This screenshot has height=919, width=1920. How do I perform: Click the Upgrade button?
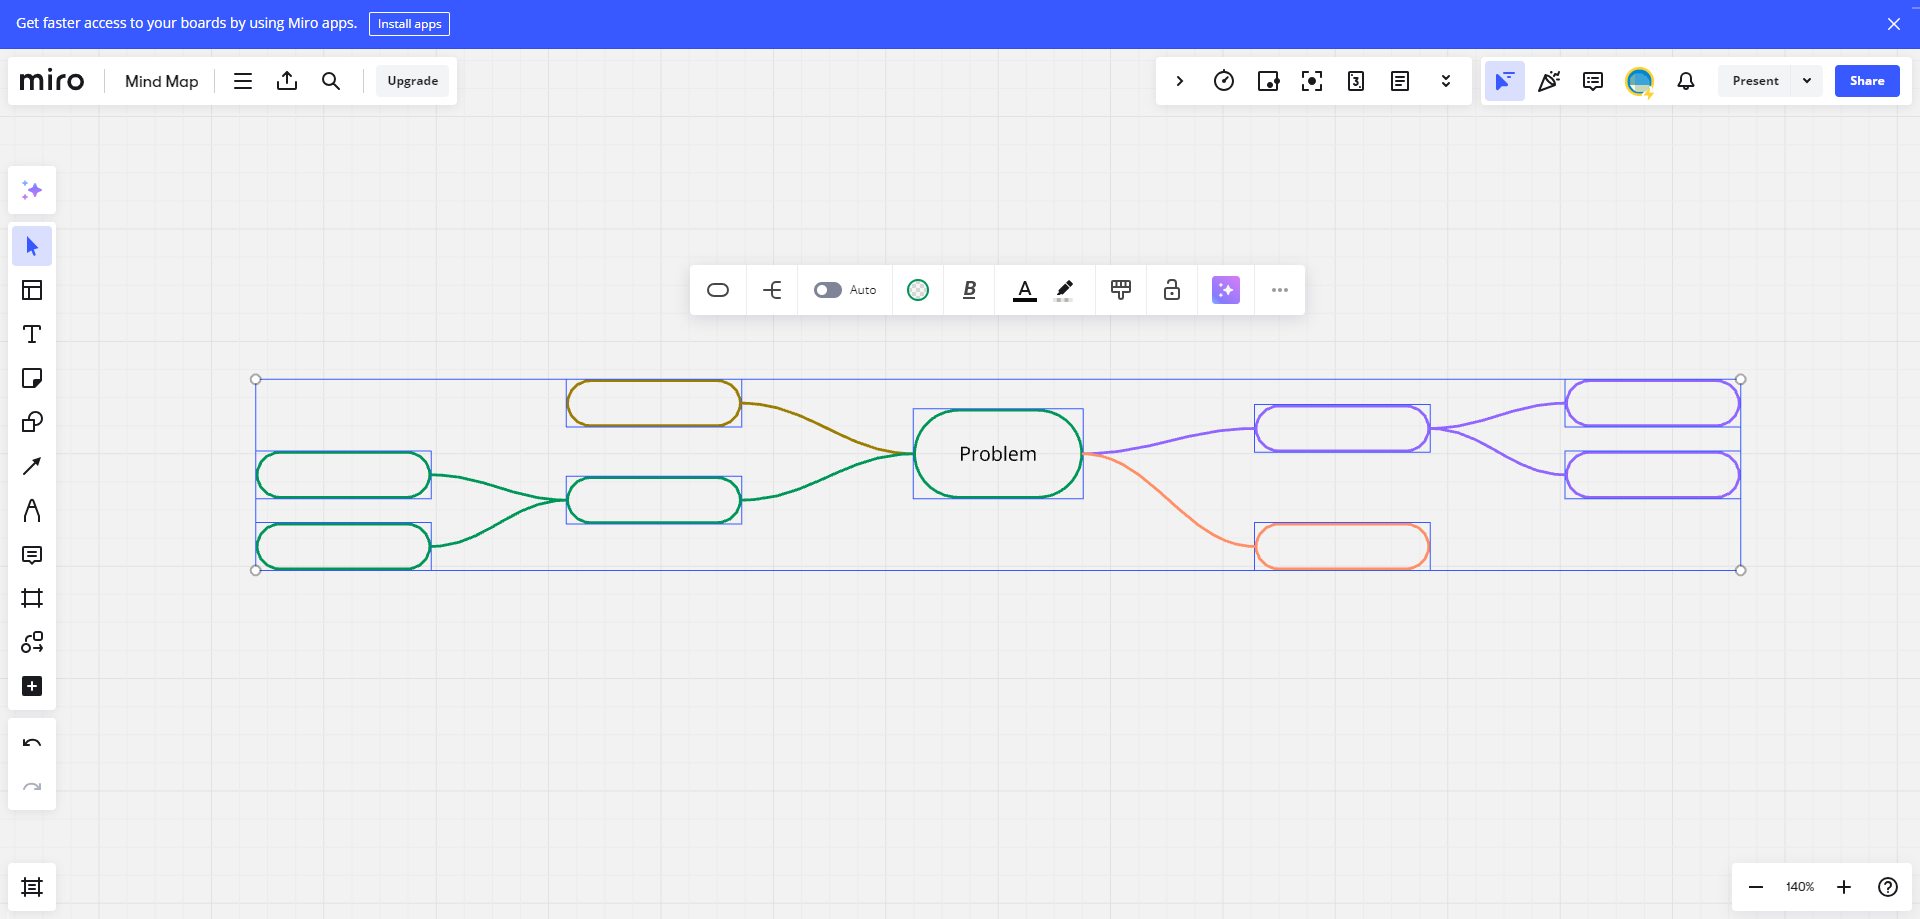tap(413, 81)
